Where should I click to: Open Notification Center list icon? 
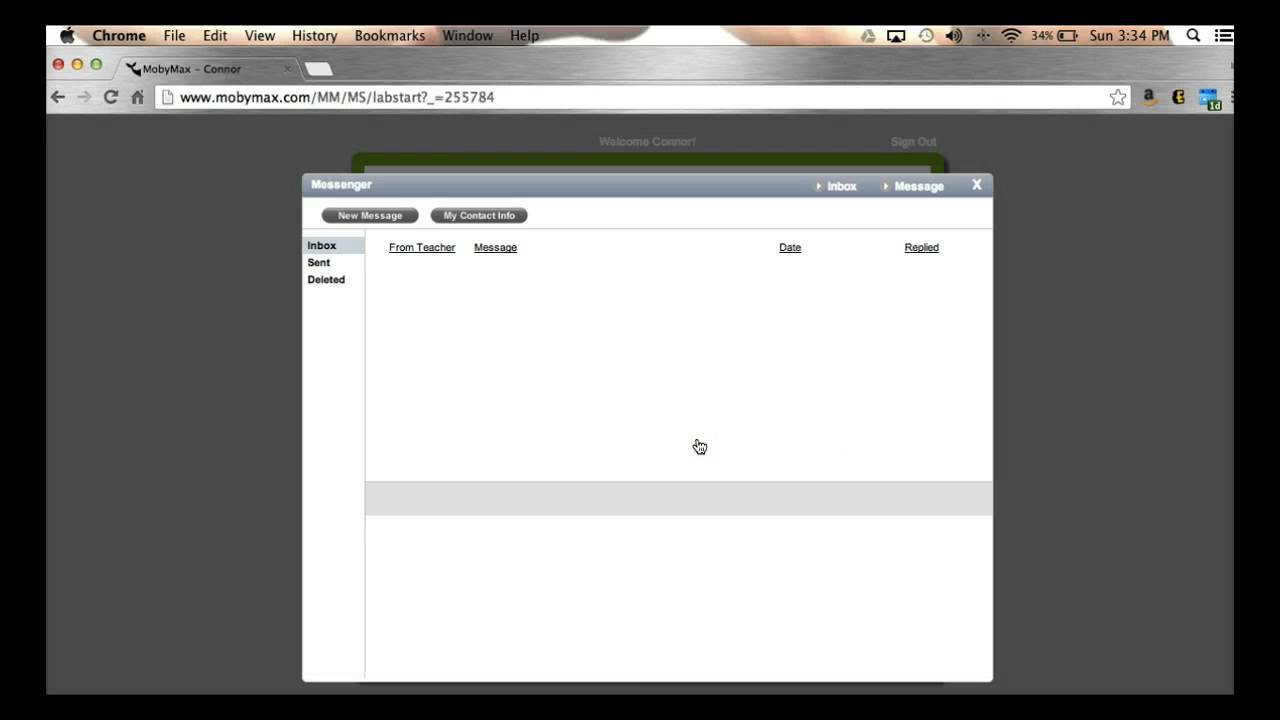pos(1223,35)
